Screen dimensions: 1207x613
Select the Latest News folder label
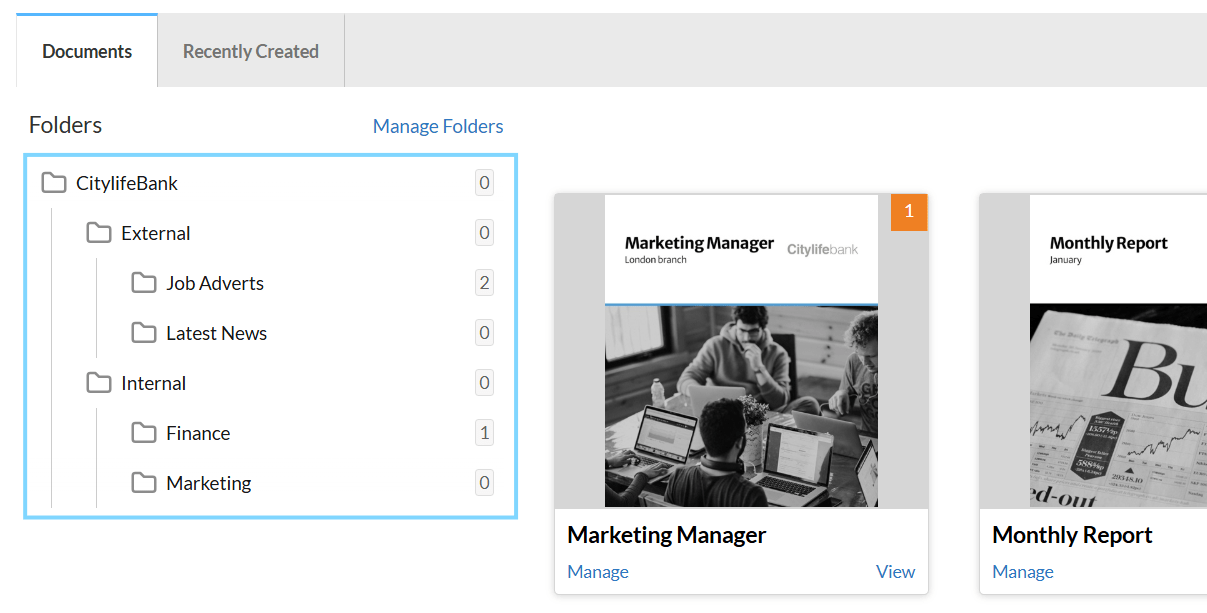(216, 333)
